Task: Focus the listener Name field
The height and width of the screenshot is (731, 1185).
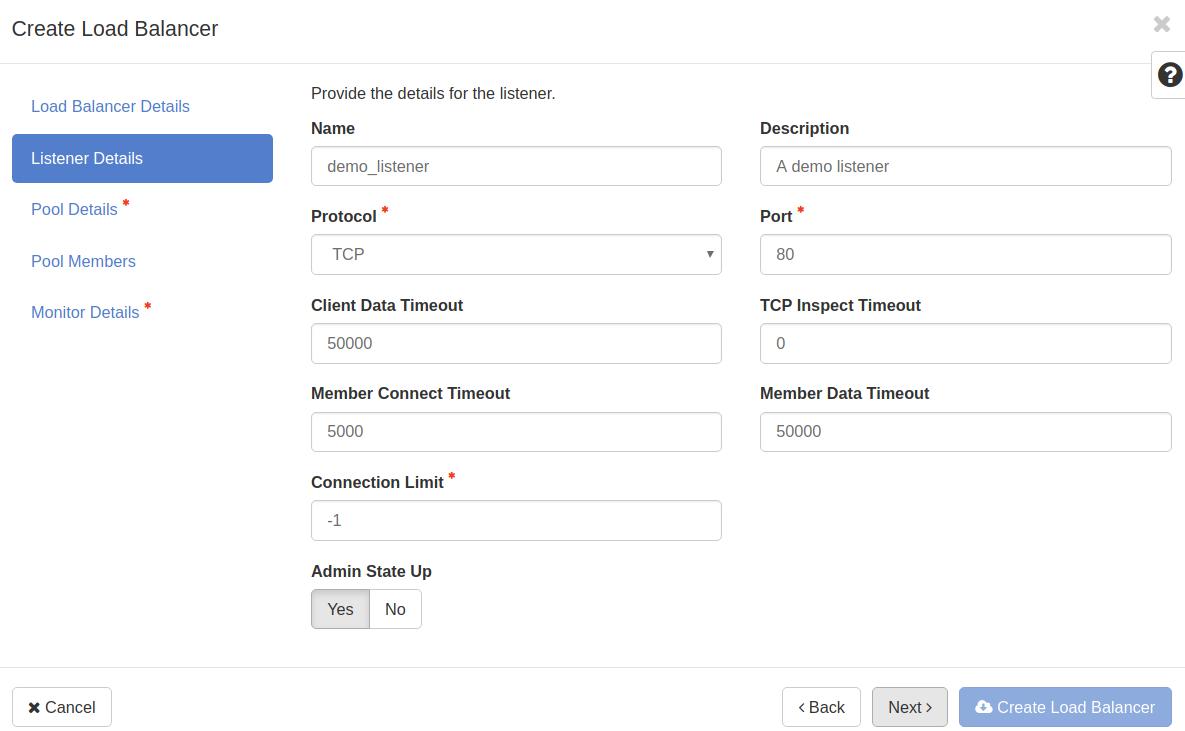Action: 516,166
